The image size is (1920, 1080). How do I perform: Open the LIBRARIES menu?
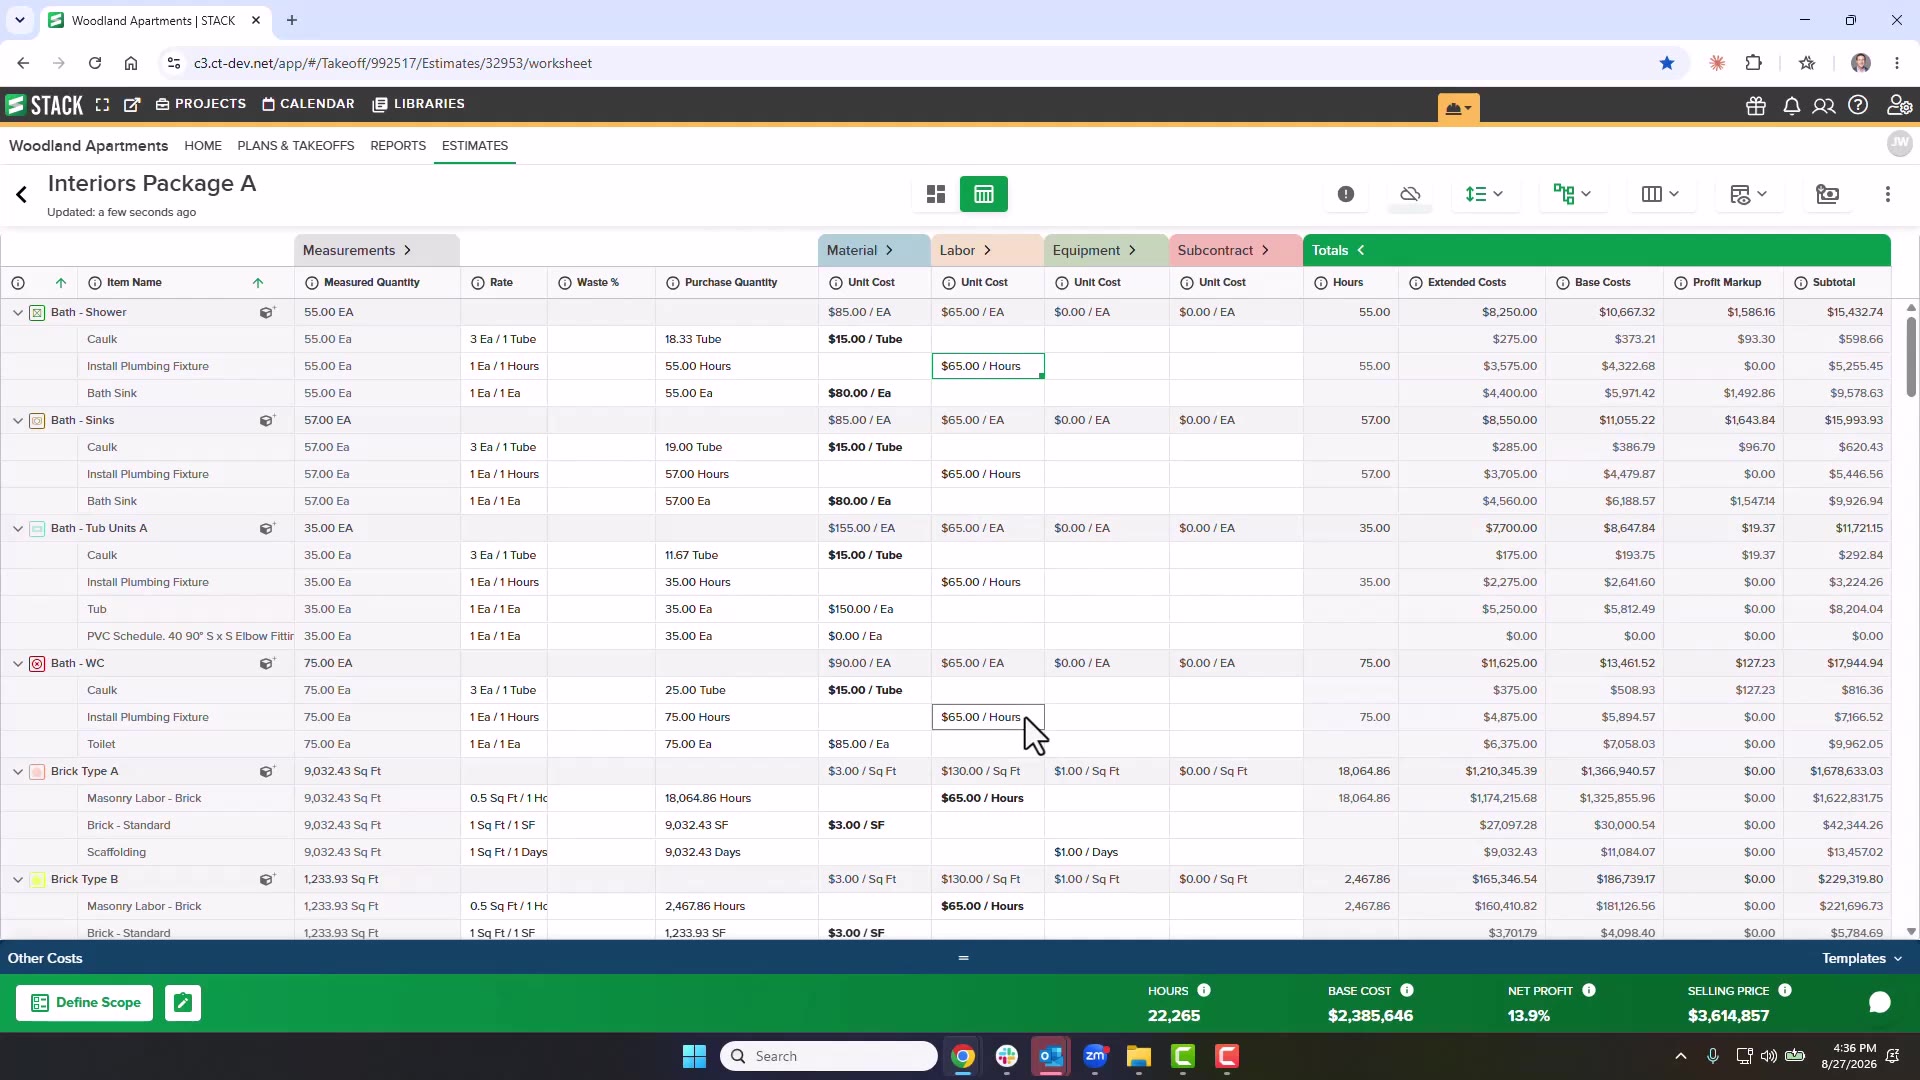point(418,104)
